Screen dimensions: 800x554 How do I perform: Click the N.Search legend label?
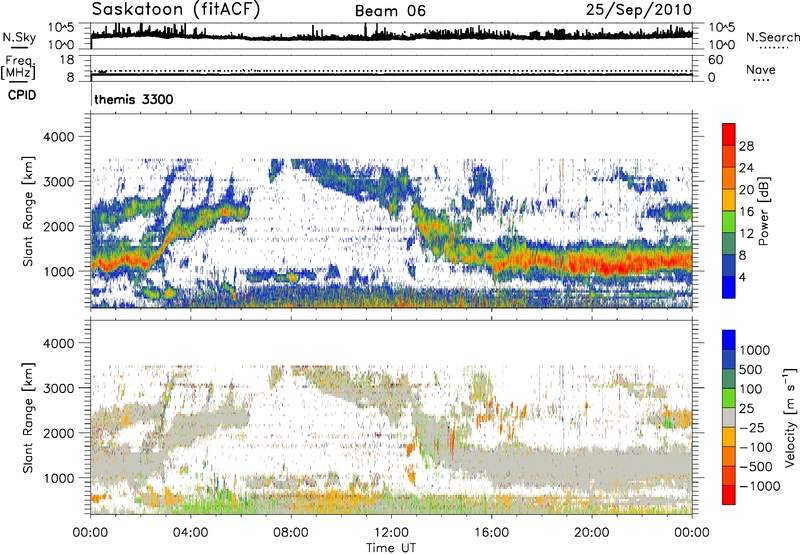tap(772, 37)
